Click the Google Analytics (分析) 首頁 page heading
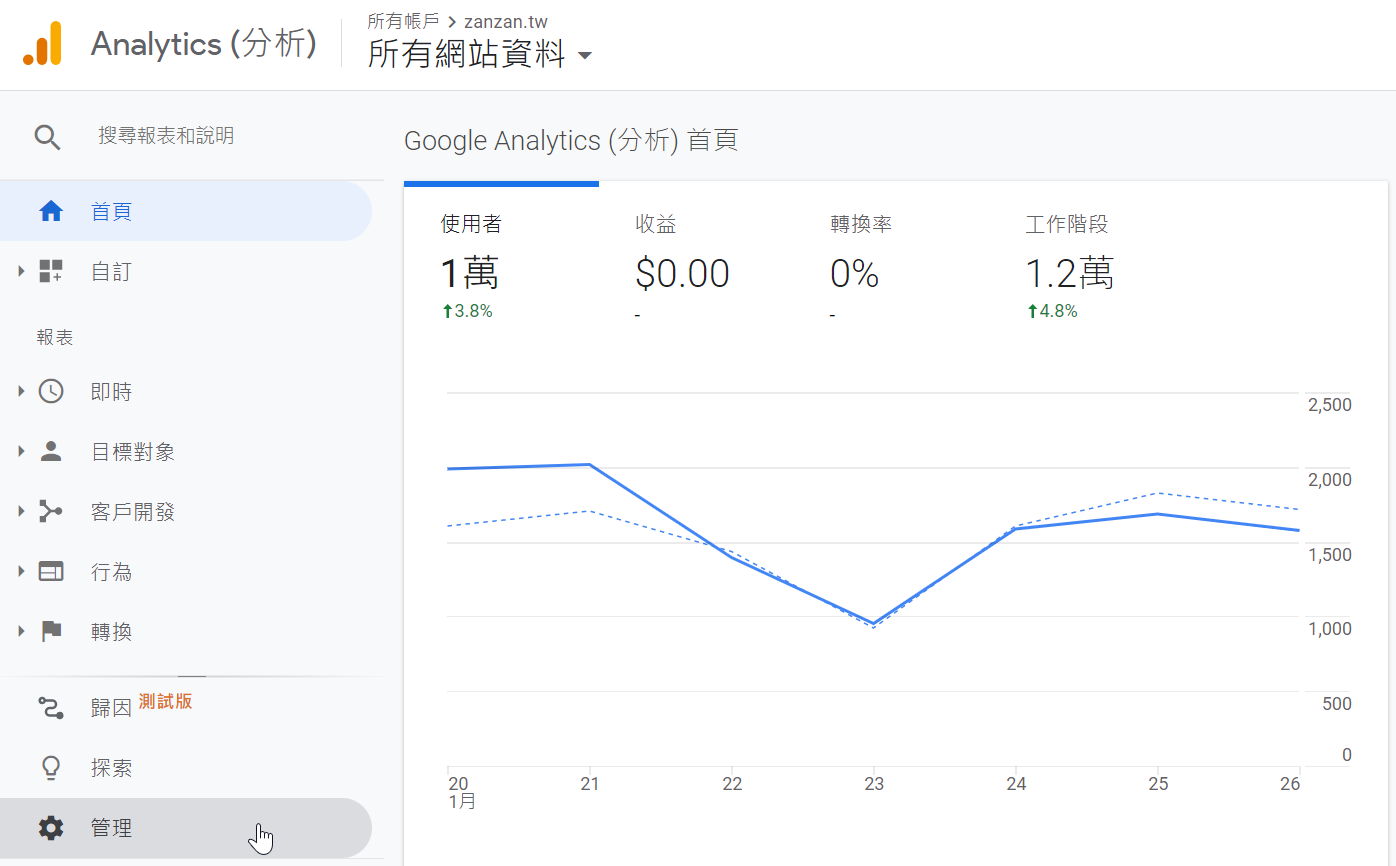Screen dimensions: 1396x866 pos(571,140)
